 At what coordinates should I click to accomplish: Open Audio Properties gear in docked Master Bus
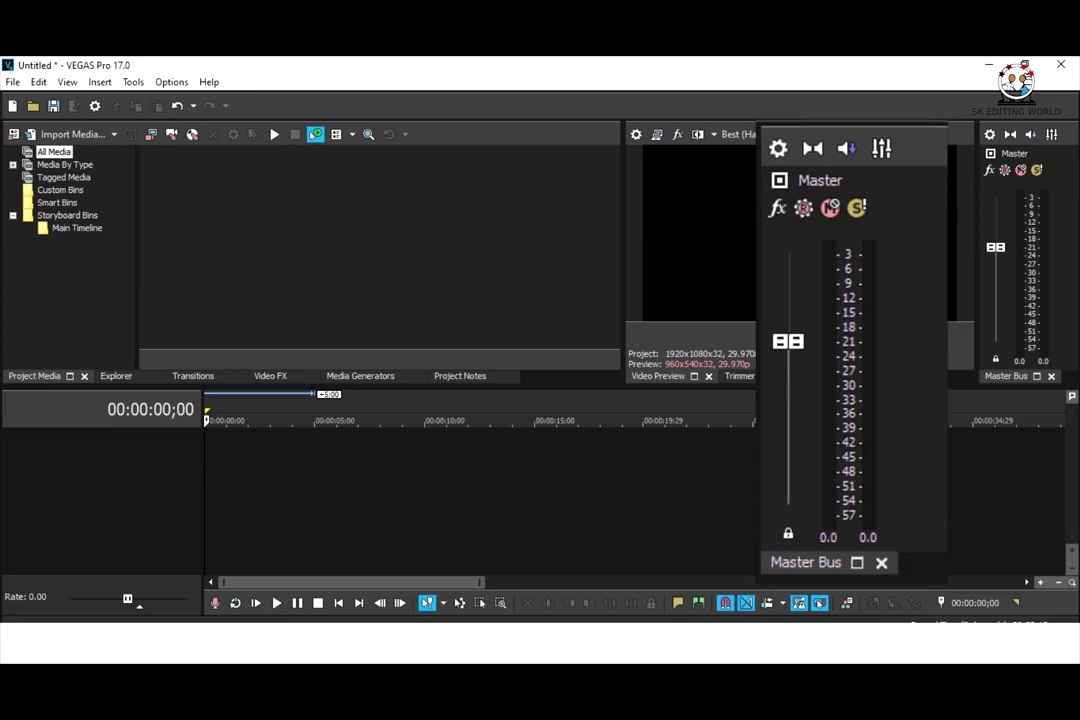pyautogui.click(x=990, y=134)
